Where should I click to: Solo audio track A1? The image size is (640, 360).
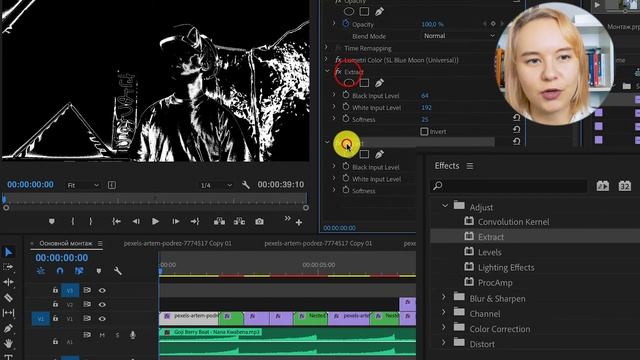[118, 335]
